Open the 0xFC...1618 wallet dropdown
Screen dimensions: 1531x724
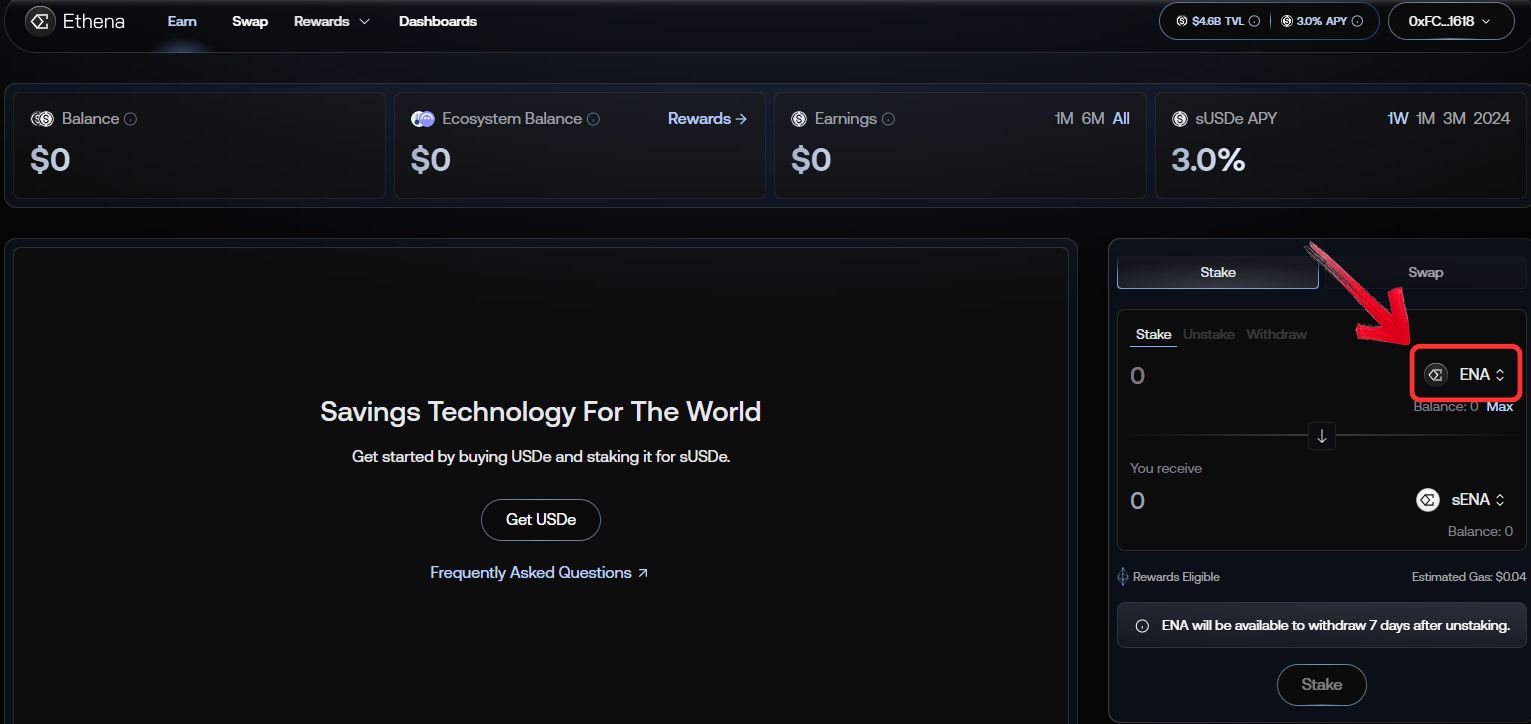[1451, 21]
